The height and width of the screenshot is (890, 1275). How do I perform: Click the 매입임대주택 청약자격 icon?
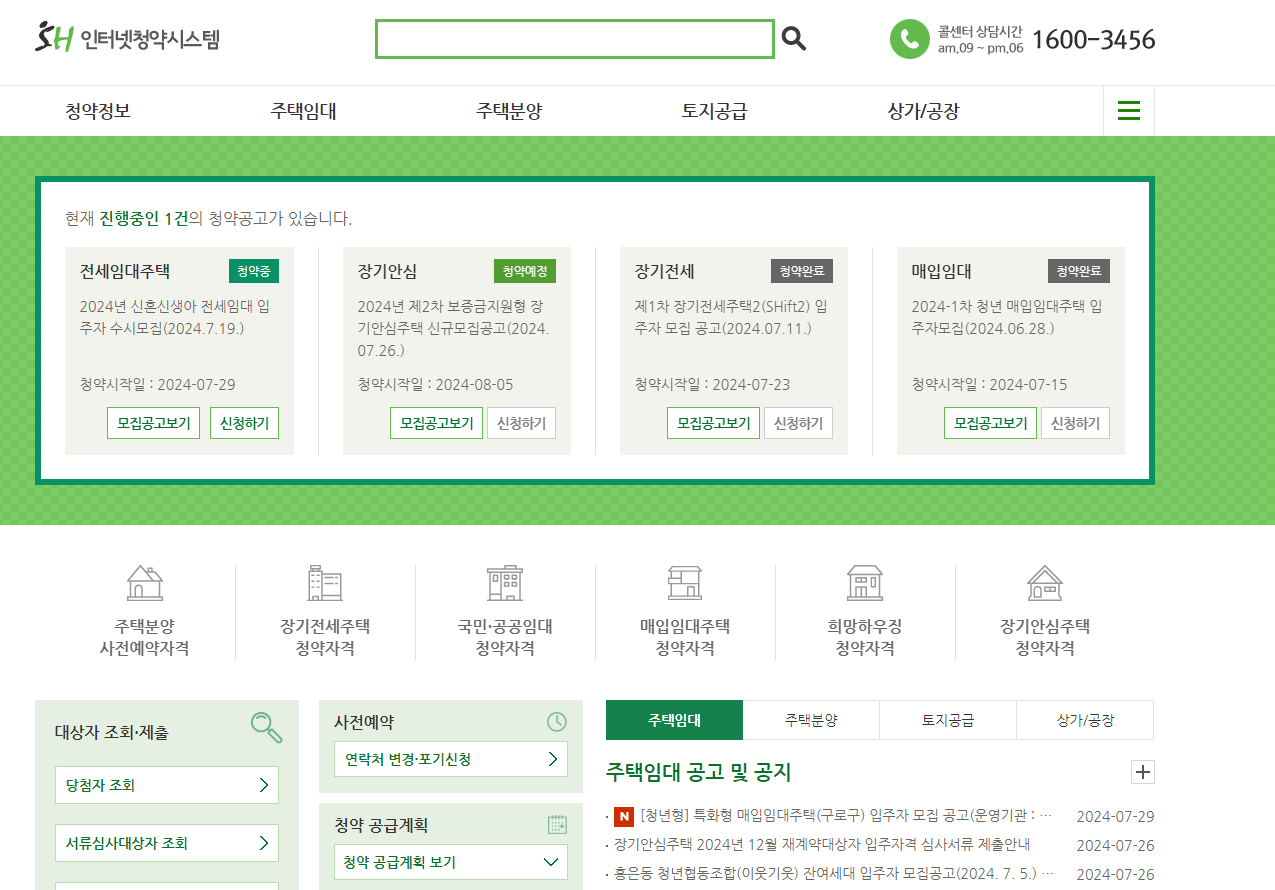point(684,582)
